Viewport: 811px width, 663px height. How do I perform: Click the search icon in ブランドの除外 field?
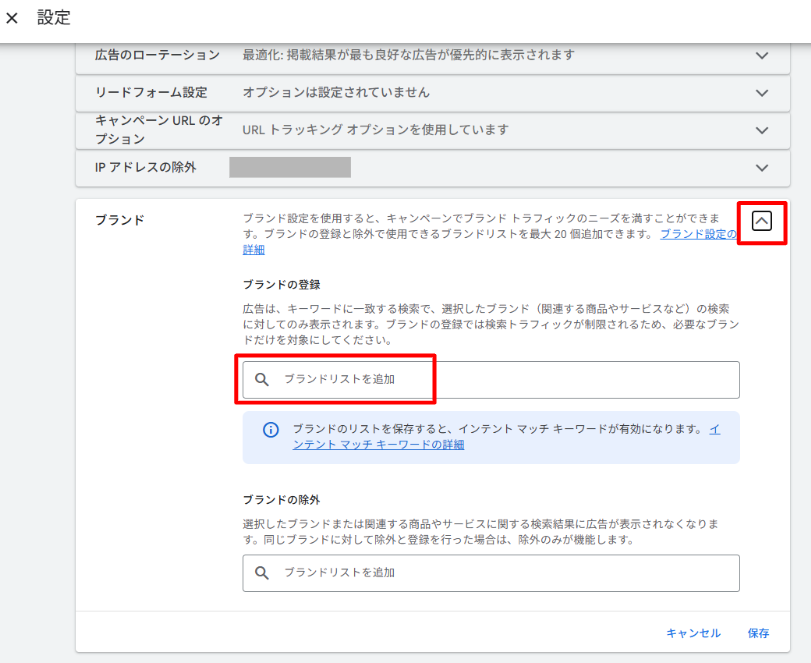(x=262, y=573)
